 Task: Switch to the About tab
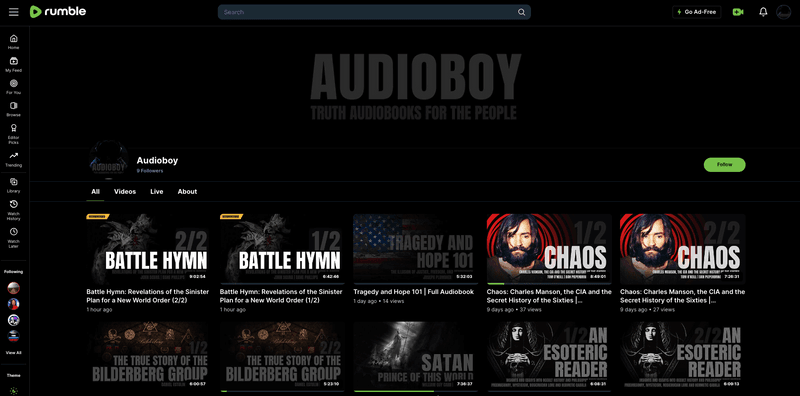tap(187, 191)
